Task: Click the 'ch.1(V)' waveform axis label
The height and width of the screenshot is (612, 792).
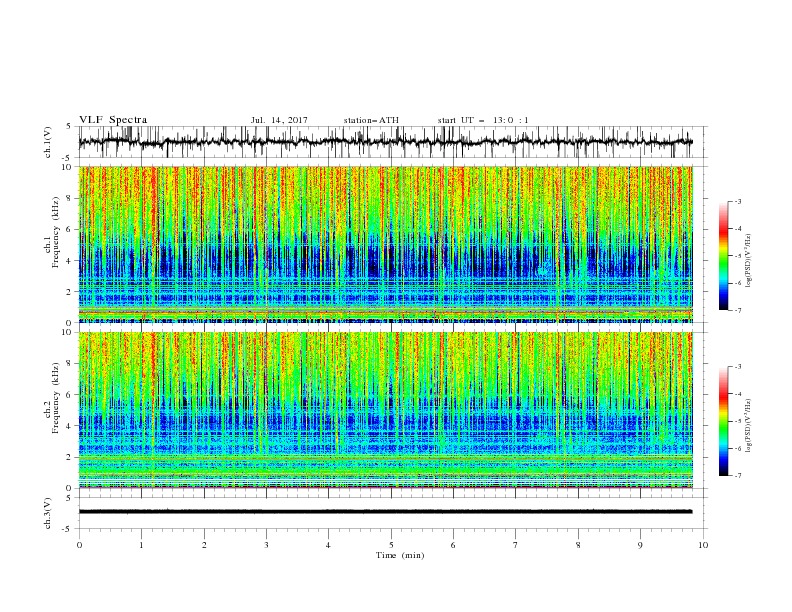Action: pos(48,142)
